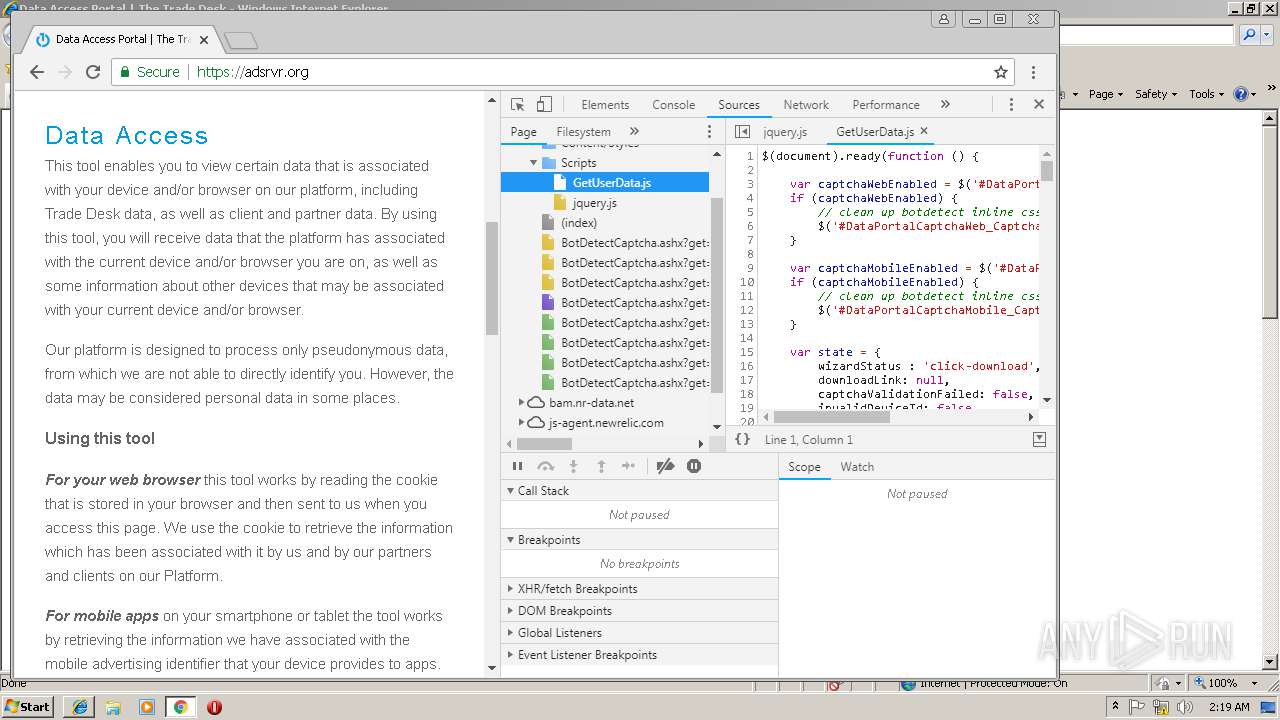Open the (index) file in the tree
Image resolution: width=1280 pixels, height=720 pixels.
pyautogui.click(x=579, y=223)
